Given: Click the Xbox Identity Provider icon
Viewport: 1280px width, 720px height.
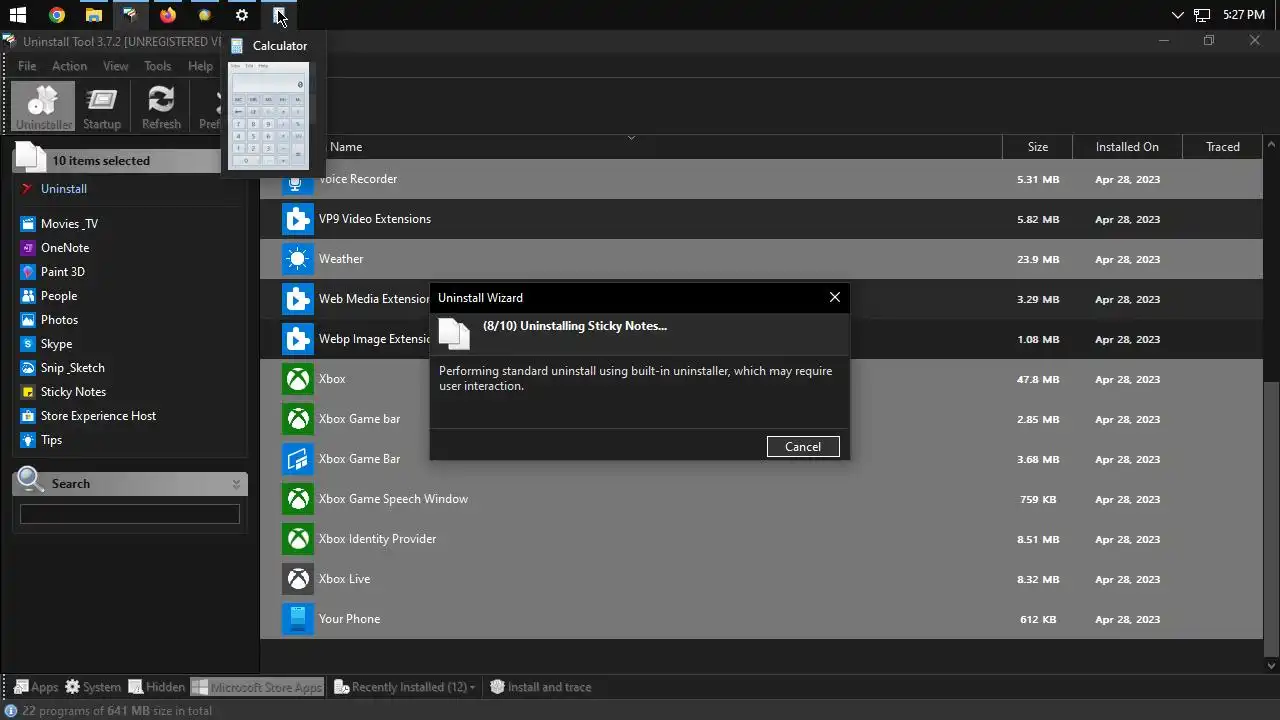Looking at the screenshot, I should (297, 539).
